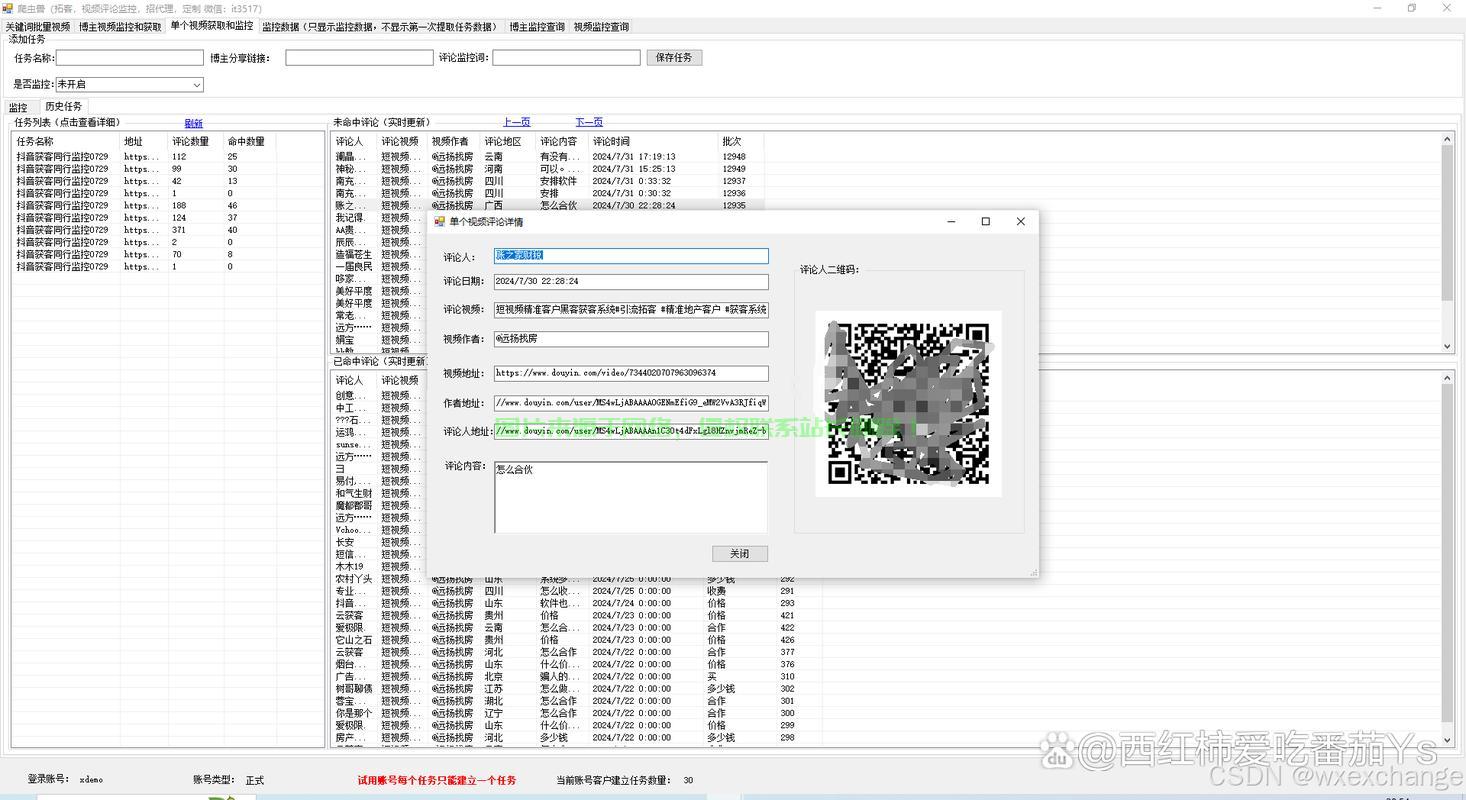1466x800 pixels.
Task: Open the 博主视频监控和获取 tab
Action: point(120,27)
